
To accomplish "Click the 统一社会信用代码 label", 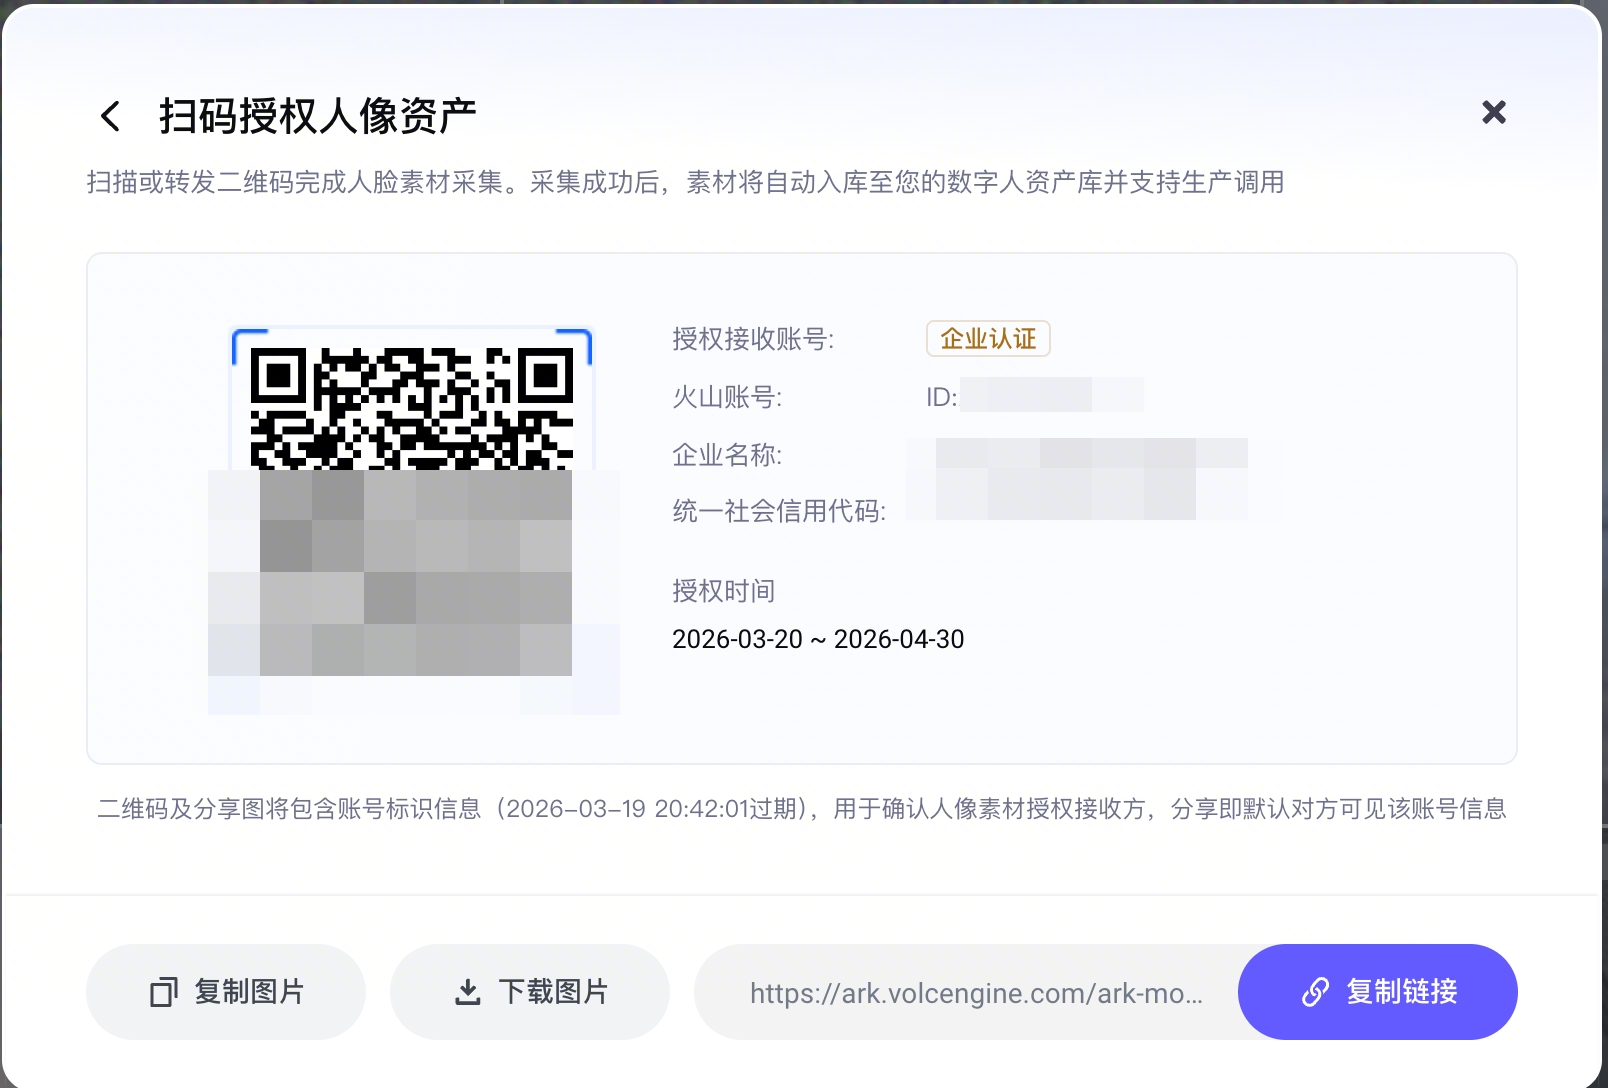I will 779,511.
